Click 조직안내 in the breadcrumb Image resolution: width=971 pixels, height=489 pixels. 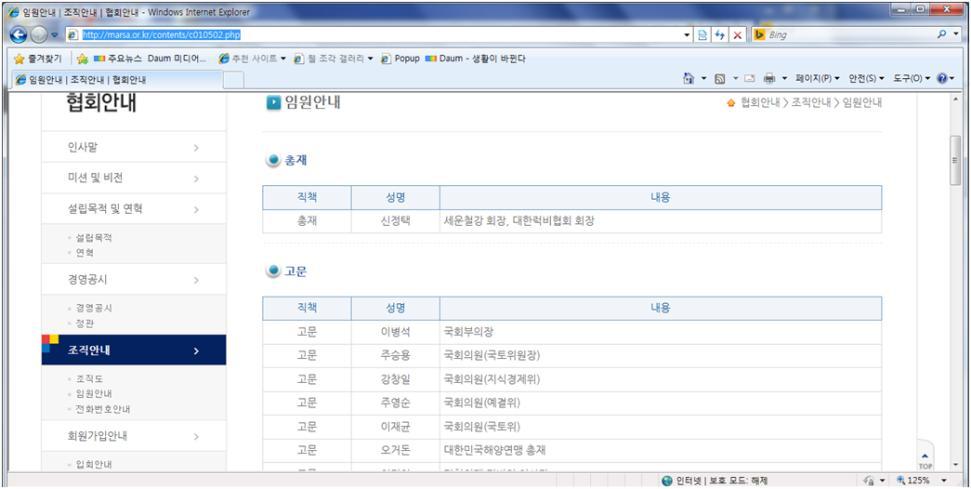click(811, 103)
